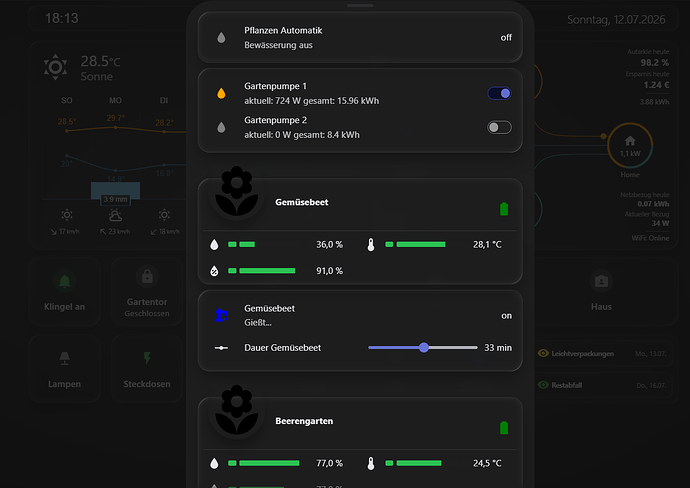This screenshot has width=690, height=488.
Task: Open the Gemüsebeet Gießt... entry
Action: coord(360,316)
